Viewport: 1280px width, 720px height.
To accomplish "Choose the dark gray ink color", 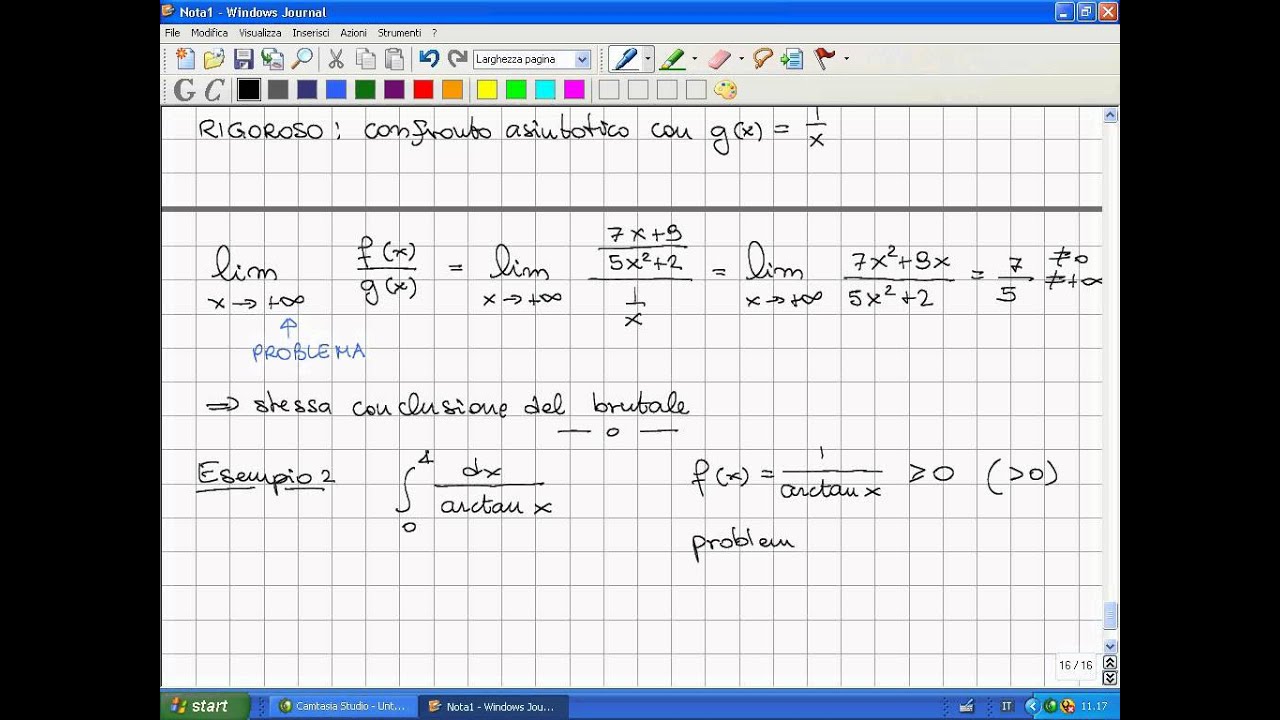I will click(278, 90).
